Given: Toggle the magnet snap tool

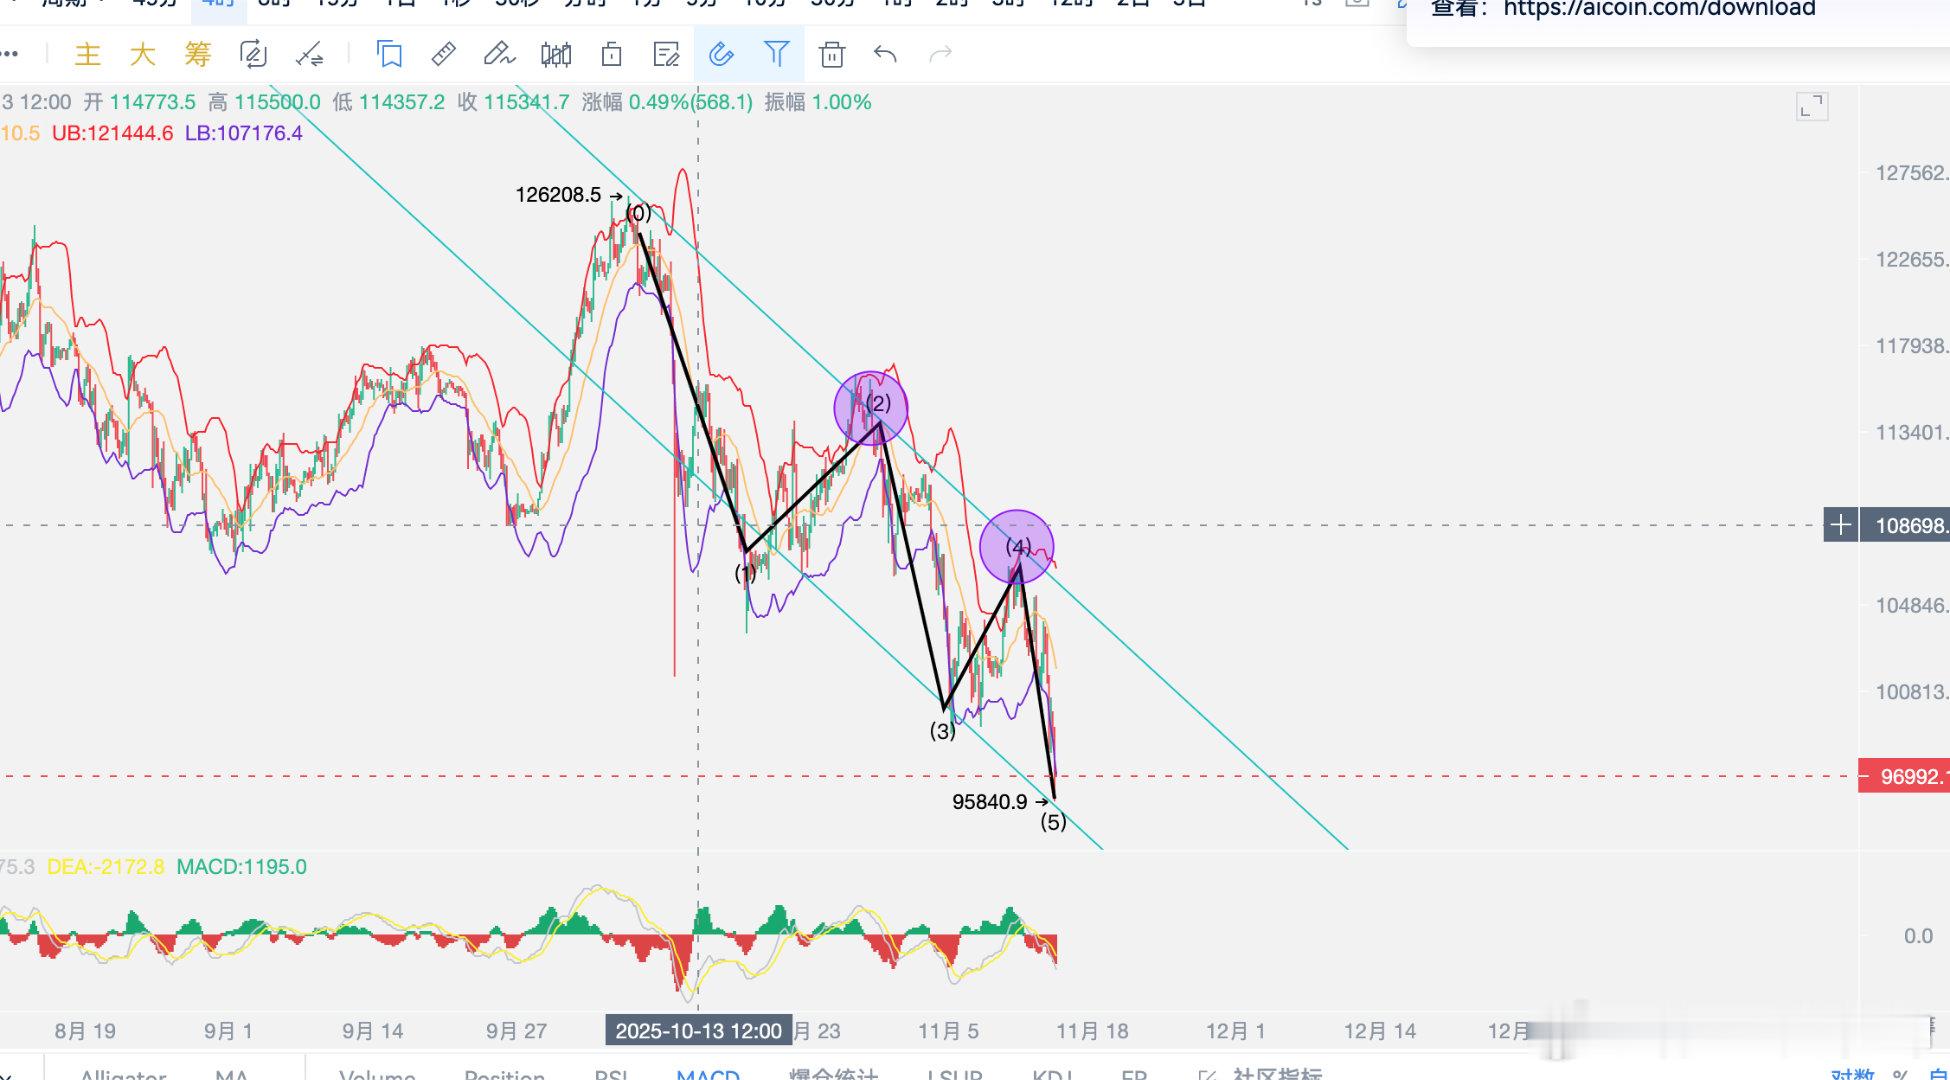Looking at the screenshot, I should point(721,54).
